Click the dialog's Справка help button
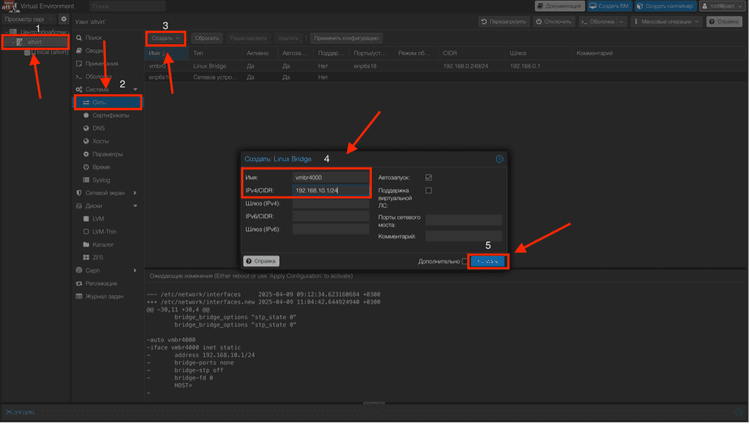Viewport: 750px width, 424px height. click(261, 261)
